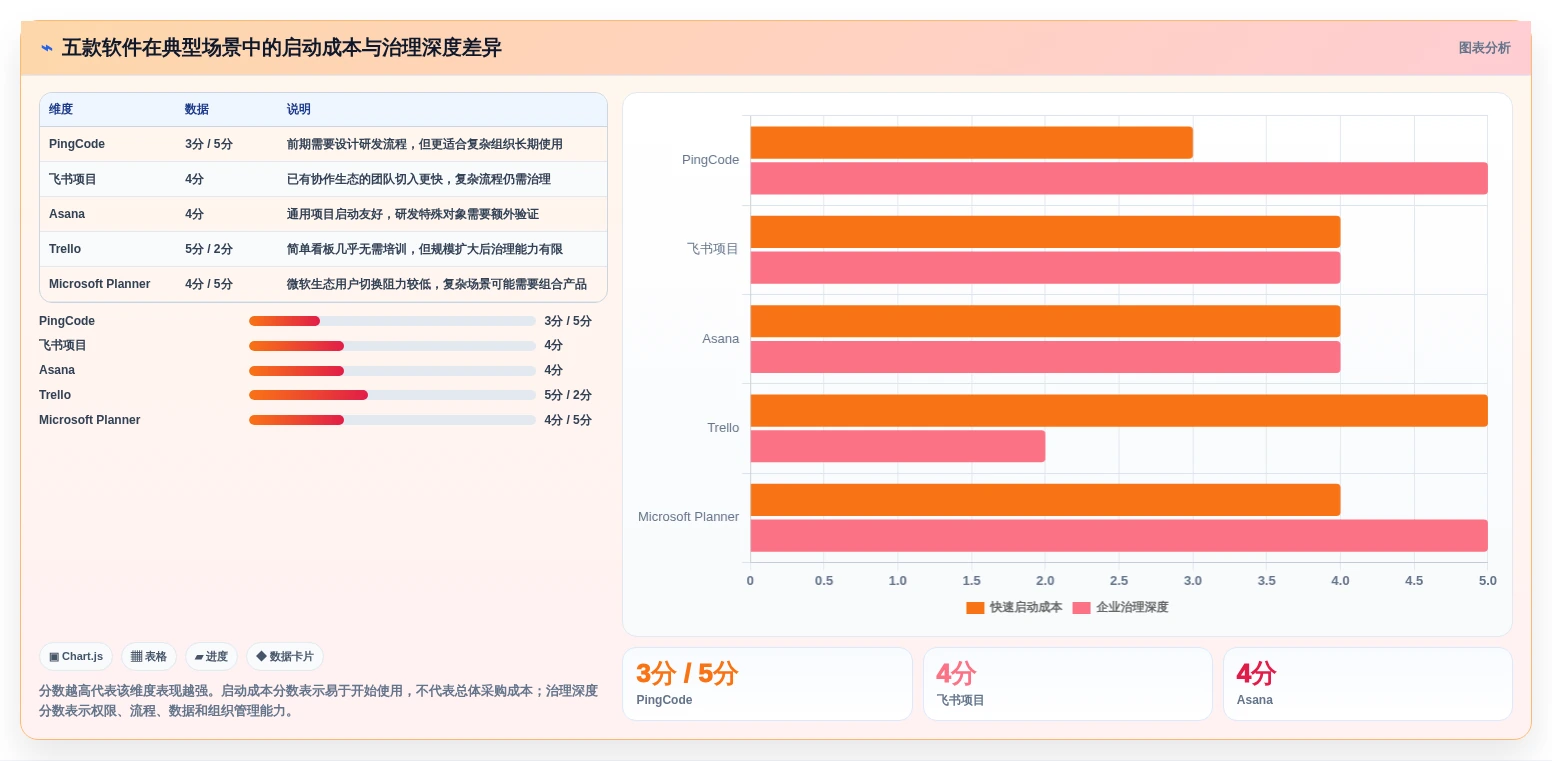The width and height of the screenshot is (1552, 761).
Task: Click PingCode's orange bar in the chart
Action: click(x=971, y=143)
